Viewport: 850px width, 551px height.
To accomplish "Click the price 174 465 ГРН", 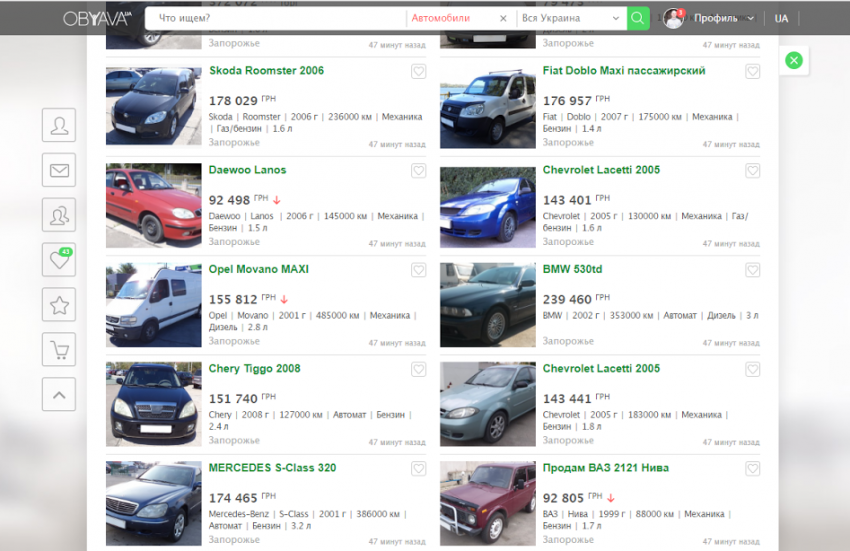I will tap(242, 497).
